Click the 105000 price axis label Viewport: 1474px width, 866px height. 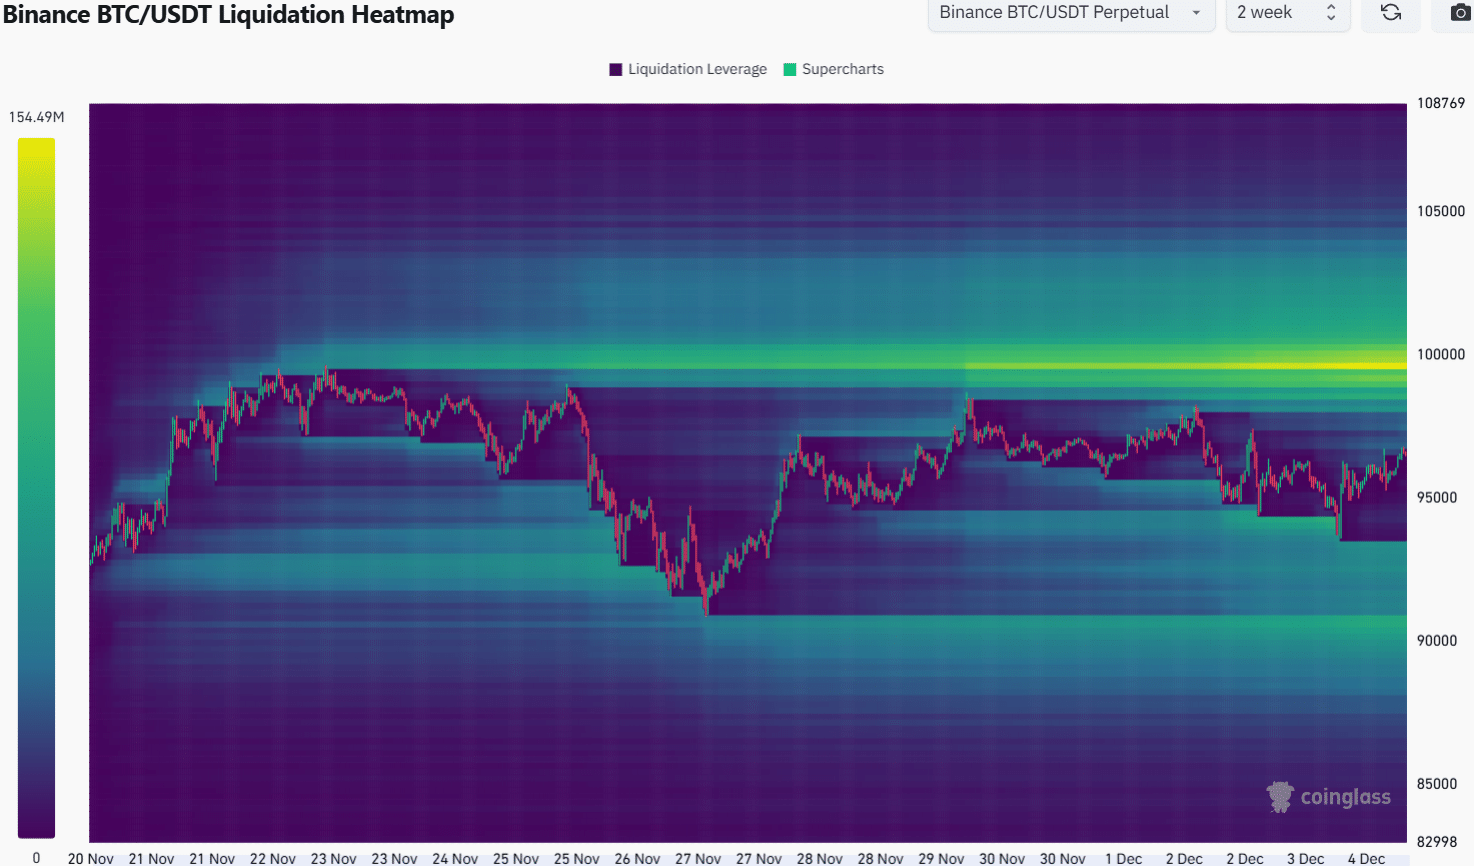point(1441,211)
